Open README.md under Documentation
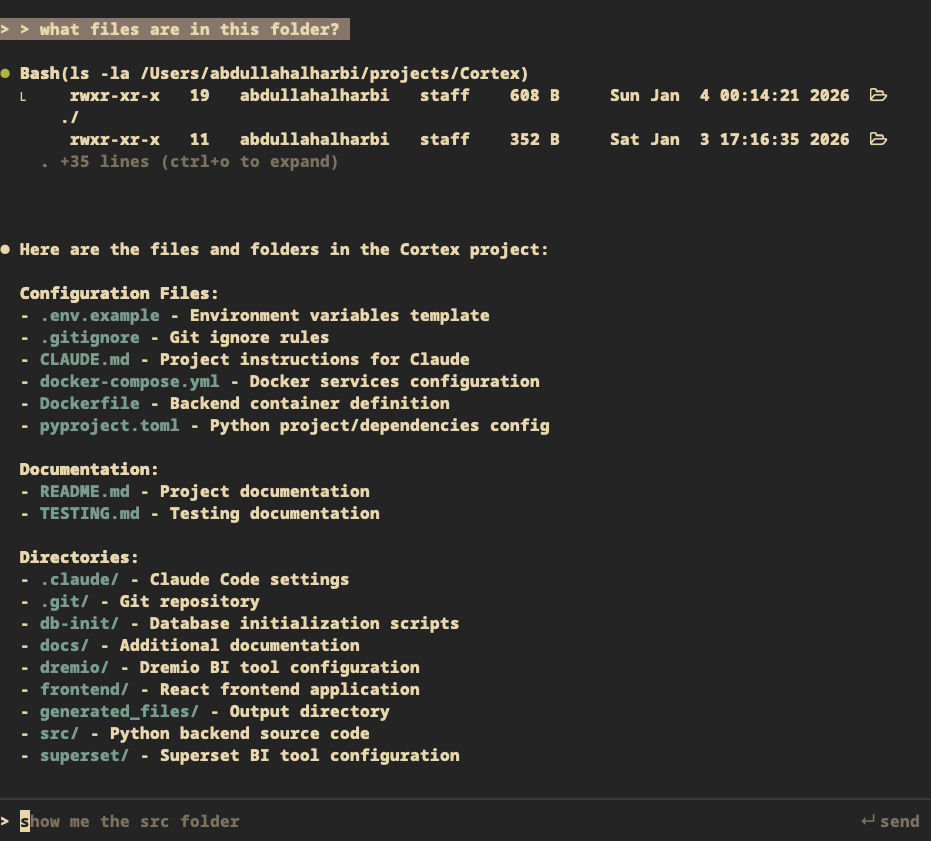 pyautogui.click(x=84, y=491)
